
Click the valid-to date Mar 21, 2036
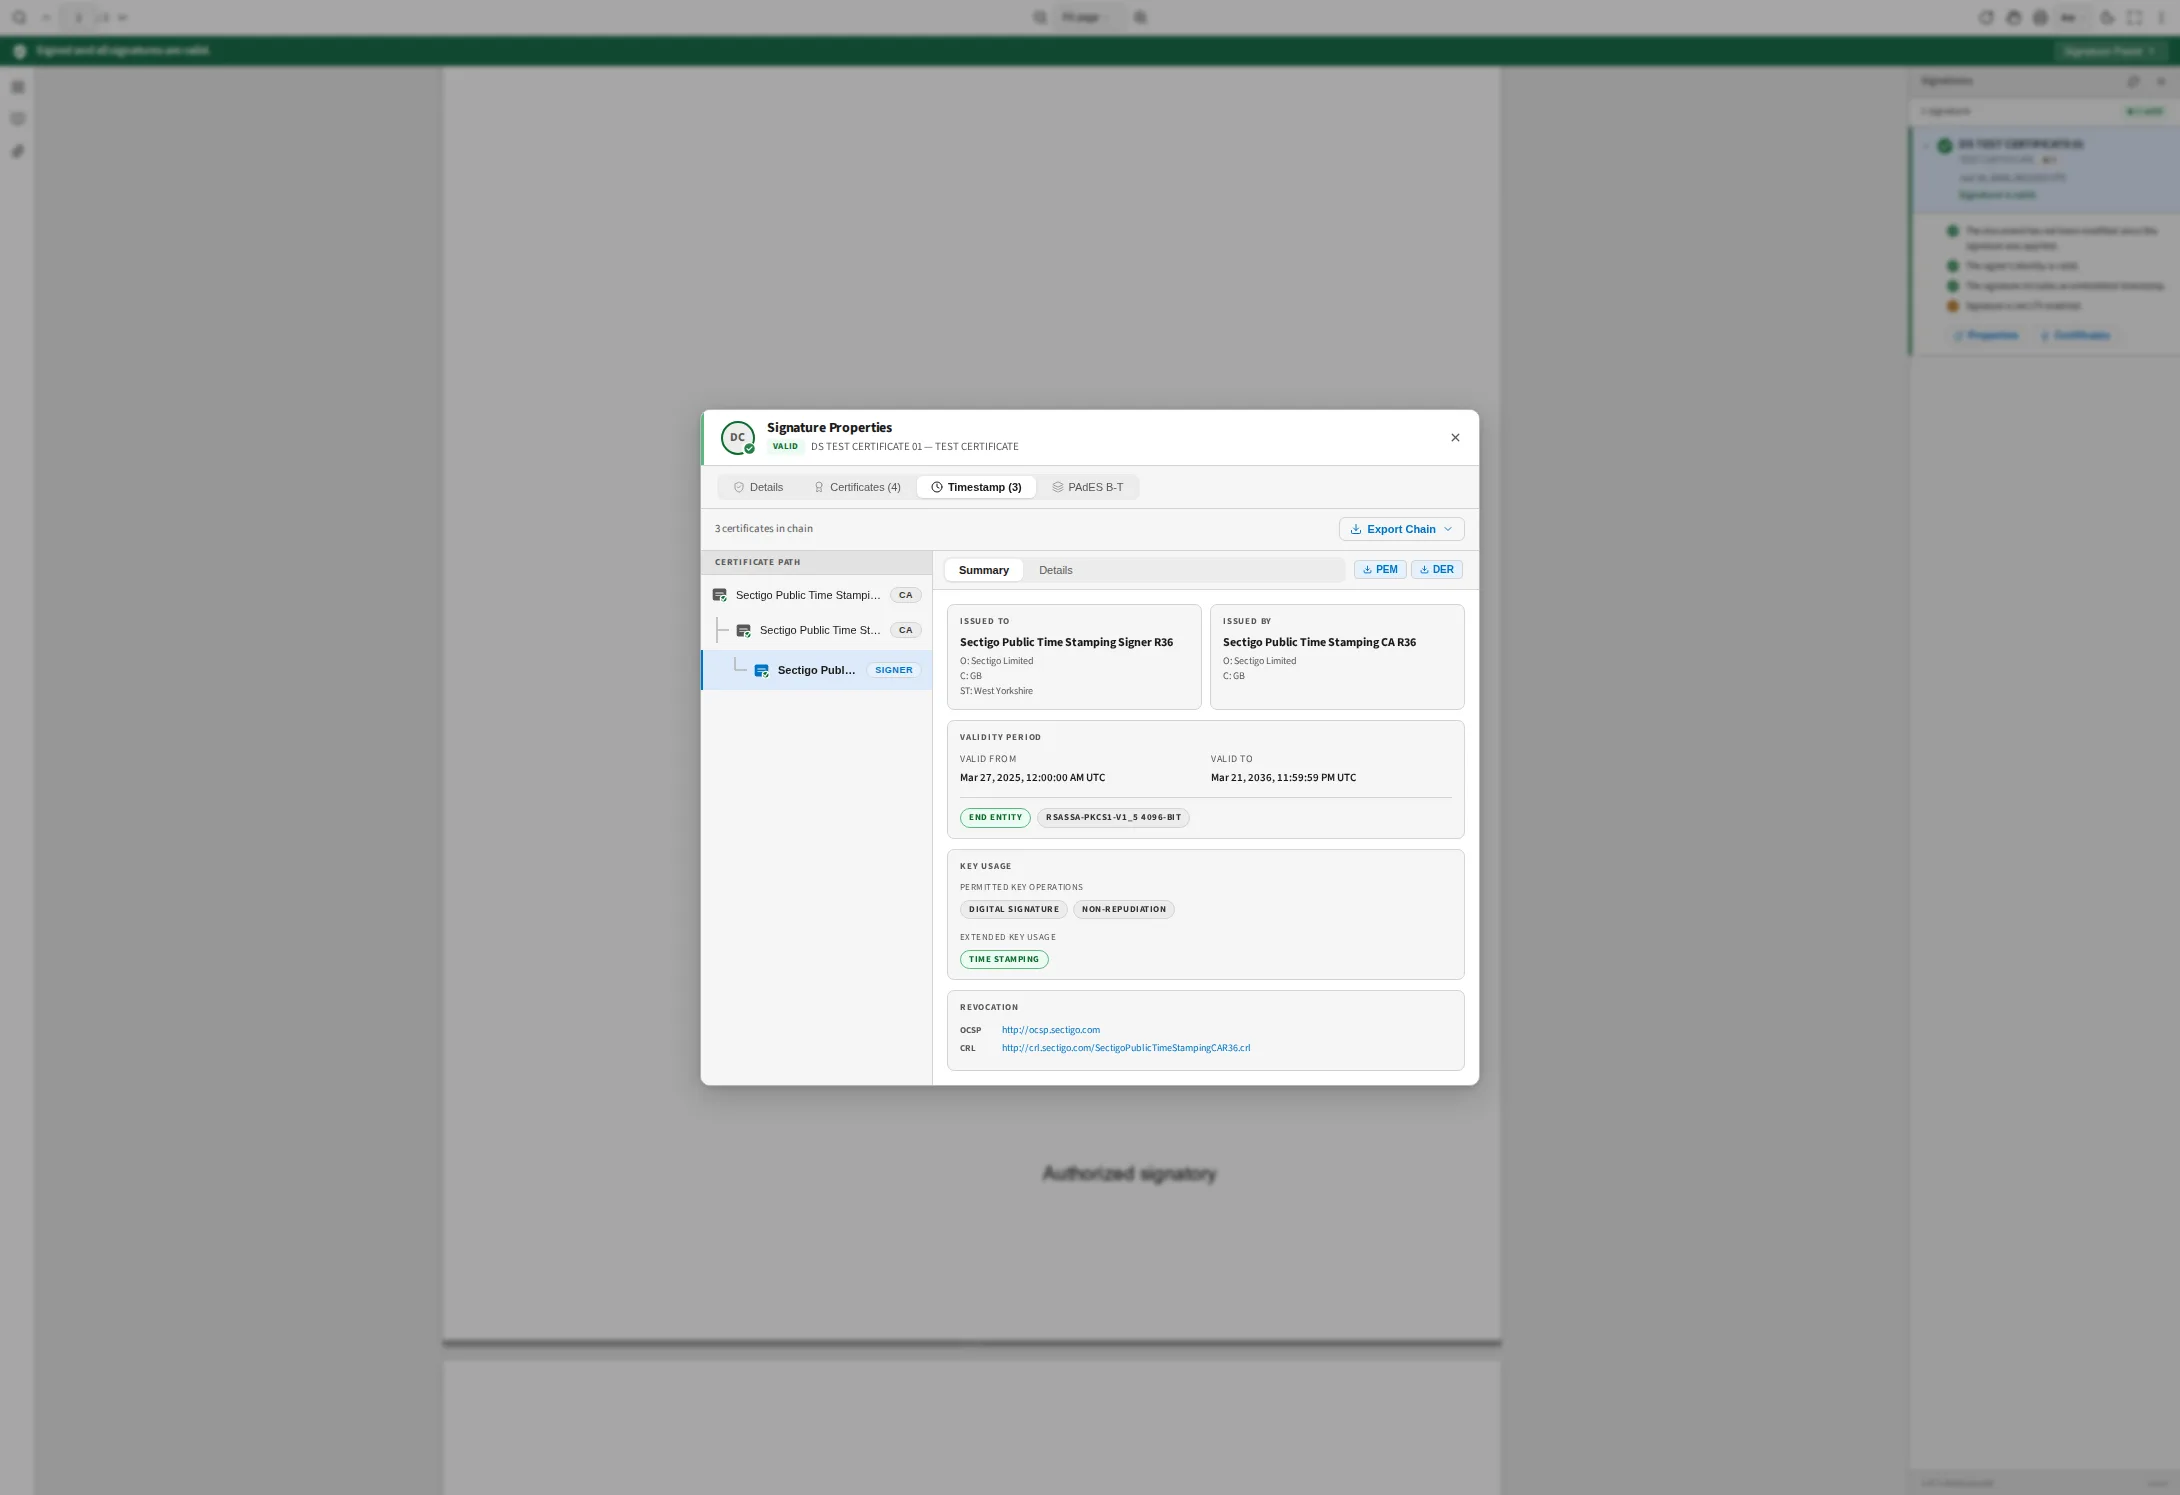click(x=1283, y=777)
